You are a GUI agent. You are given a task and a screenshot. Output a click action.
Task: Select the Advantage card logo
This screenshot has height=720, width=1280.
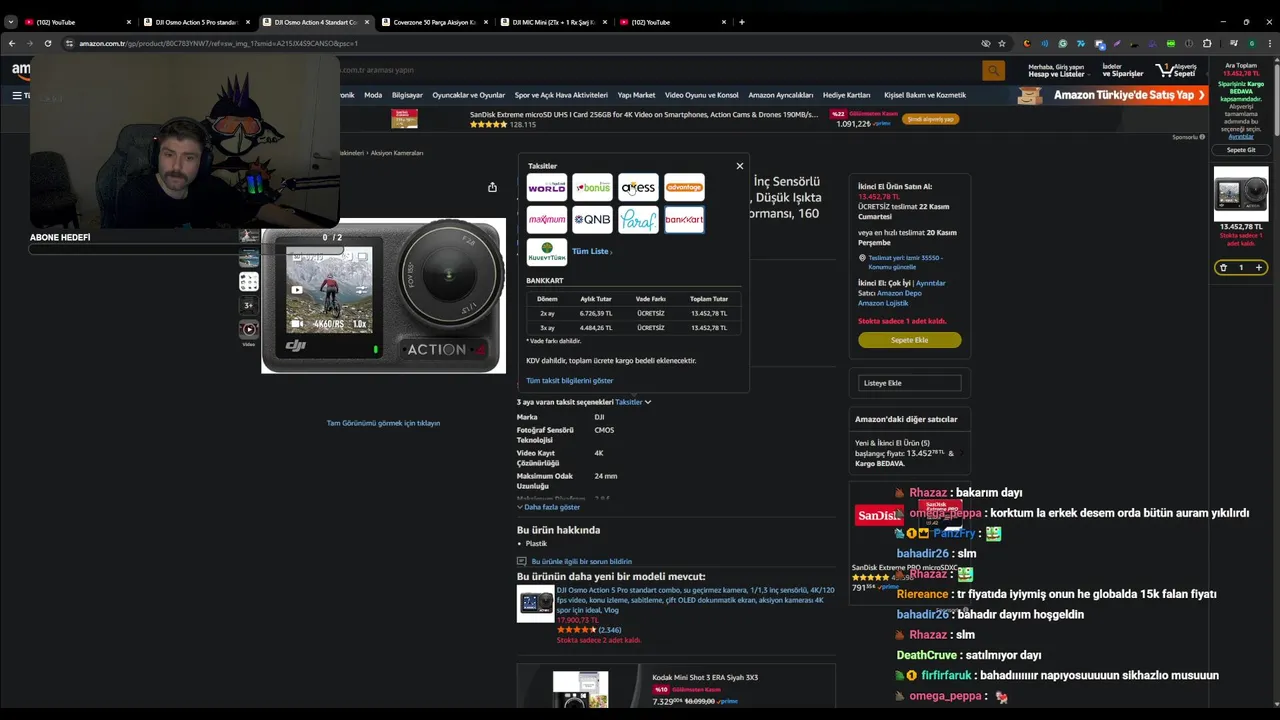(x=684, y=187)
